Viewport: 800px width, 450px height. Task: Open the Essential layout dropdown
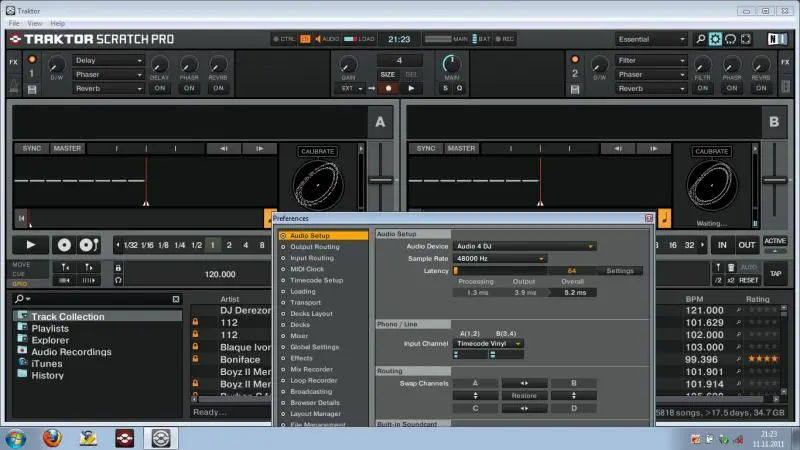[650, 39]
